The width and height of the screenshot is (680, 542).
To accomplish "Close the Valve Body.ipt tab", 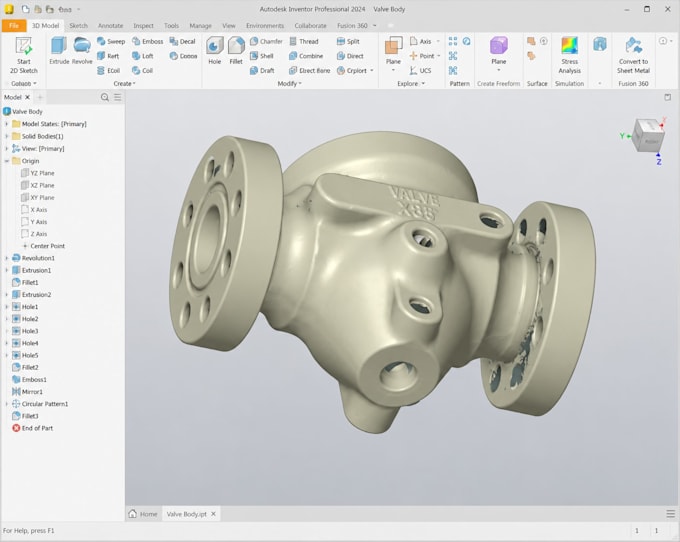I will click(x=213, y=514).
